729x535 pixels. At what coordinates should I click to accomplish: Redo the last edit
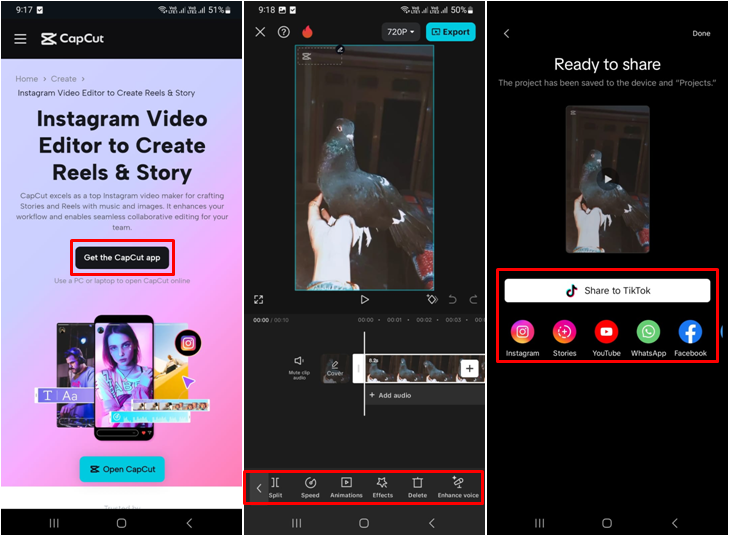pos(473,300)
